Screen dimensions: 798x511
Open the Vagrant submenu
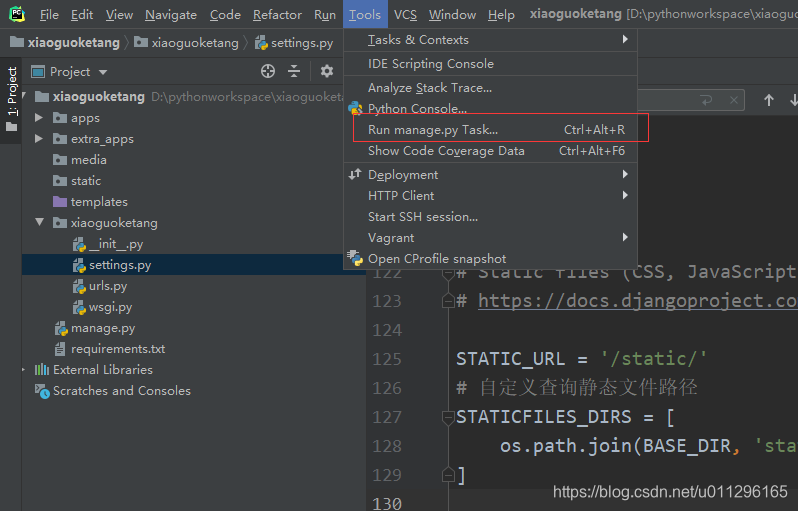tap(491, 238)
